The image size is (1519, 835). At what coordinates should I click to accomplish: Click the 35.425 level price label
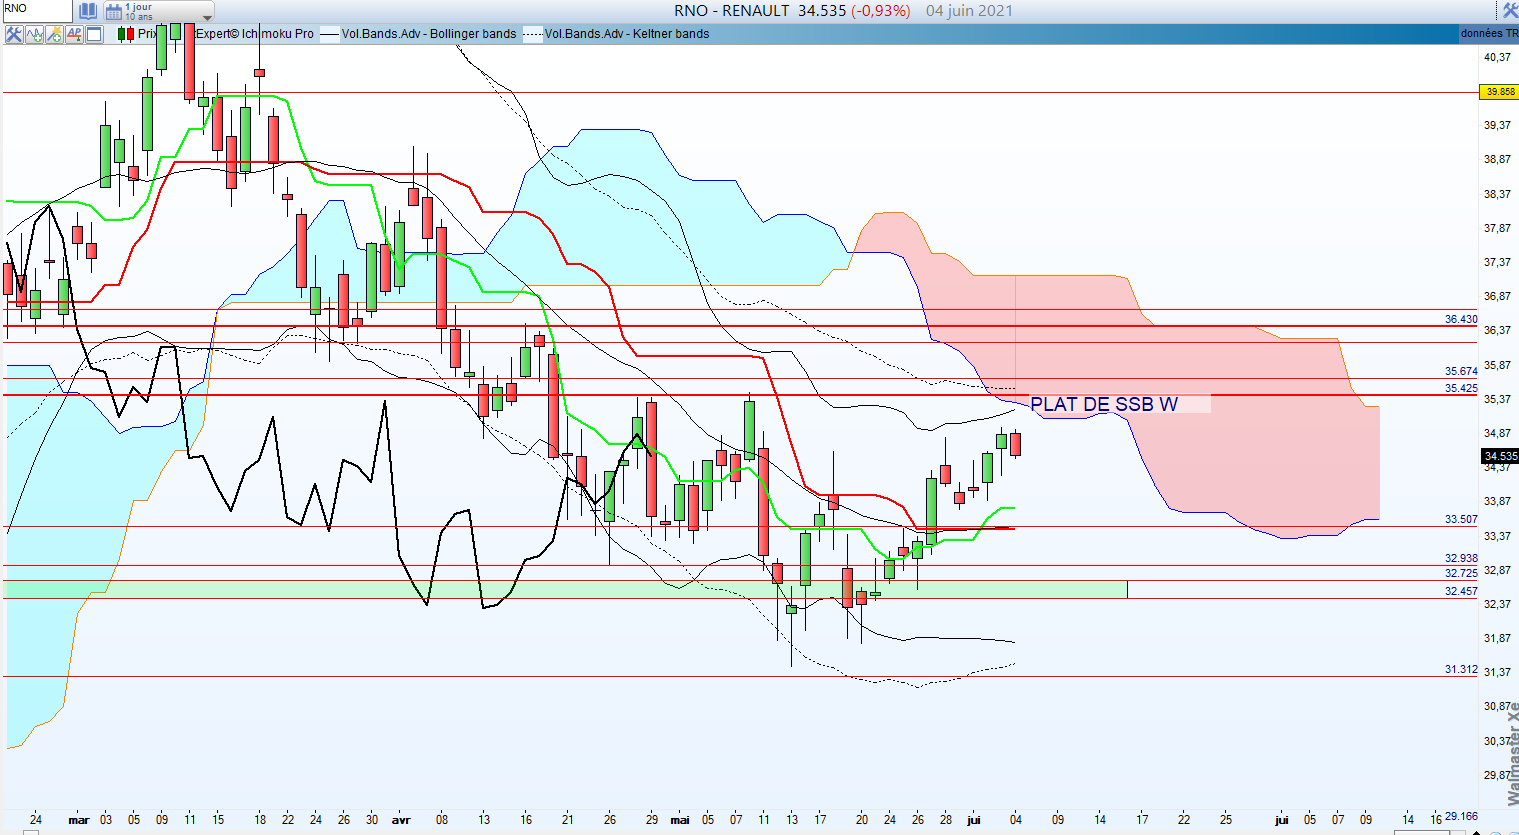click(1461, 389)
